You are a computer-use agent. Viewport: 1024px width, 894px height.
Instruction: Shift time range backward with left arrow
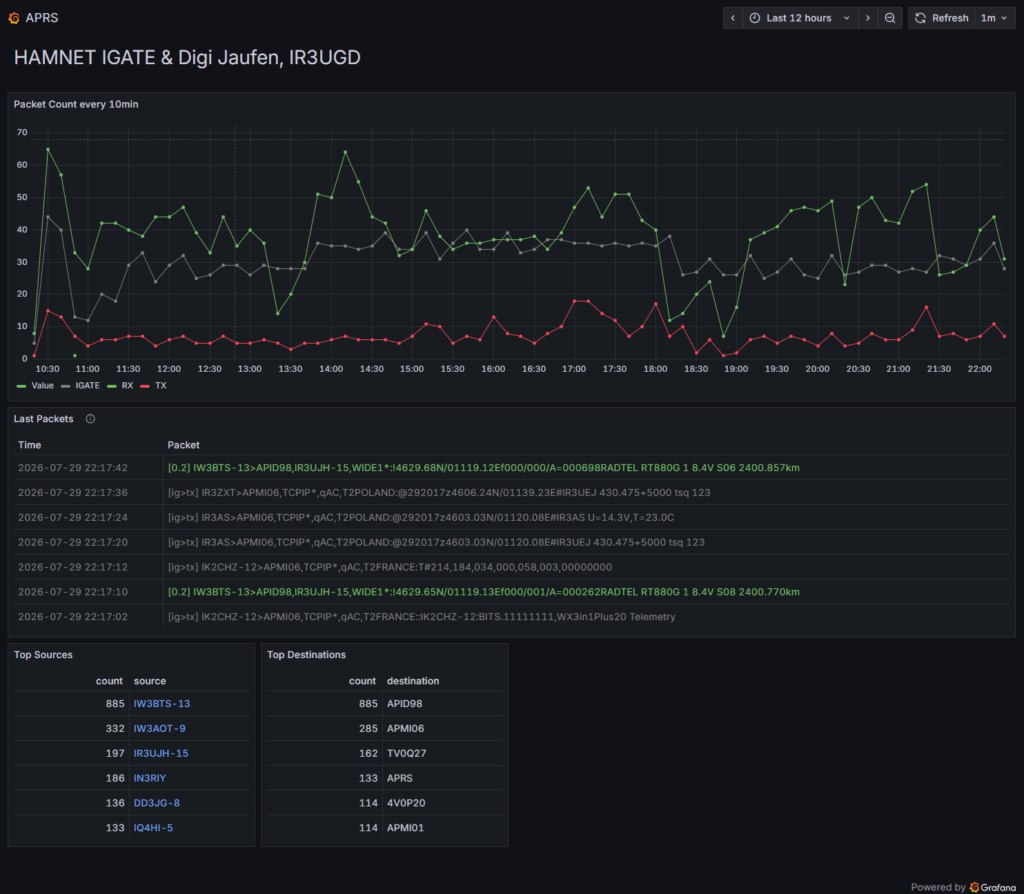click(733, 18)
